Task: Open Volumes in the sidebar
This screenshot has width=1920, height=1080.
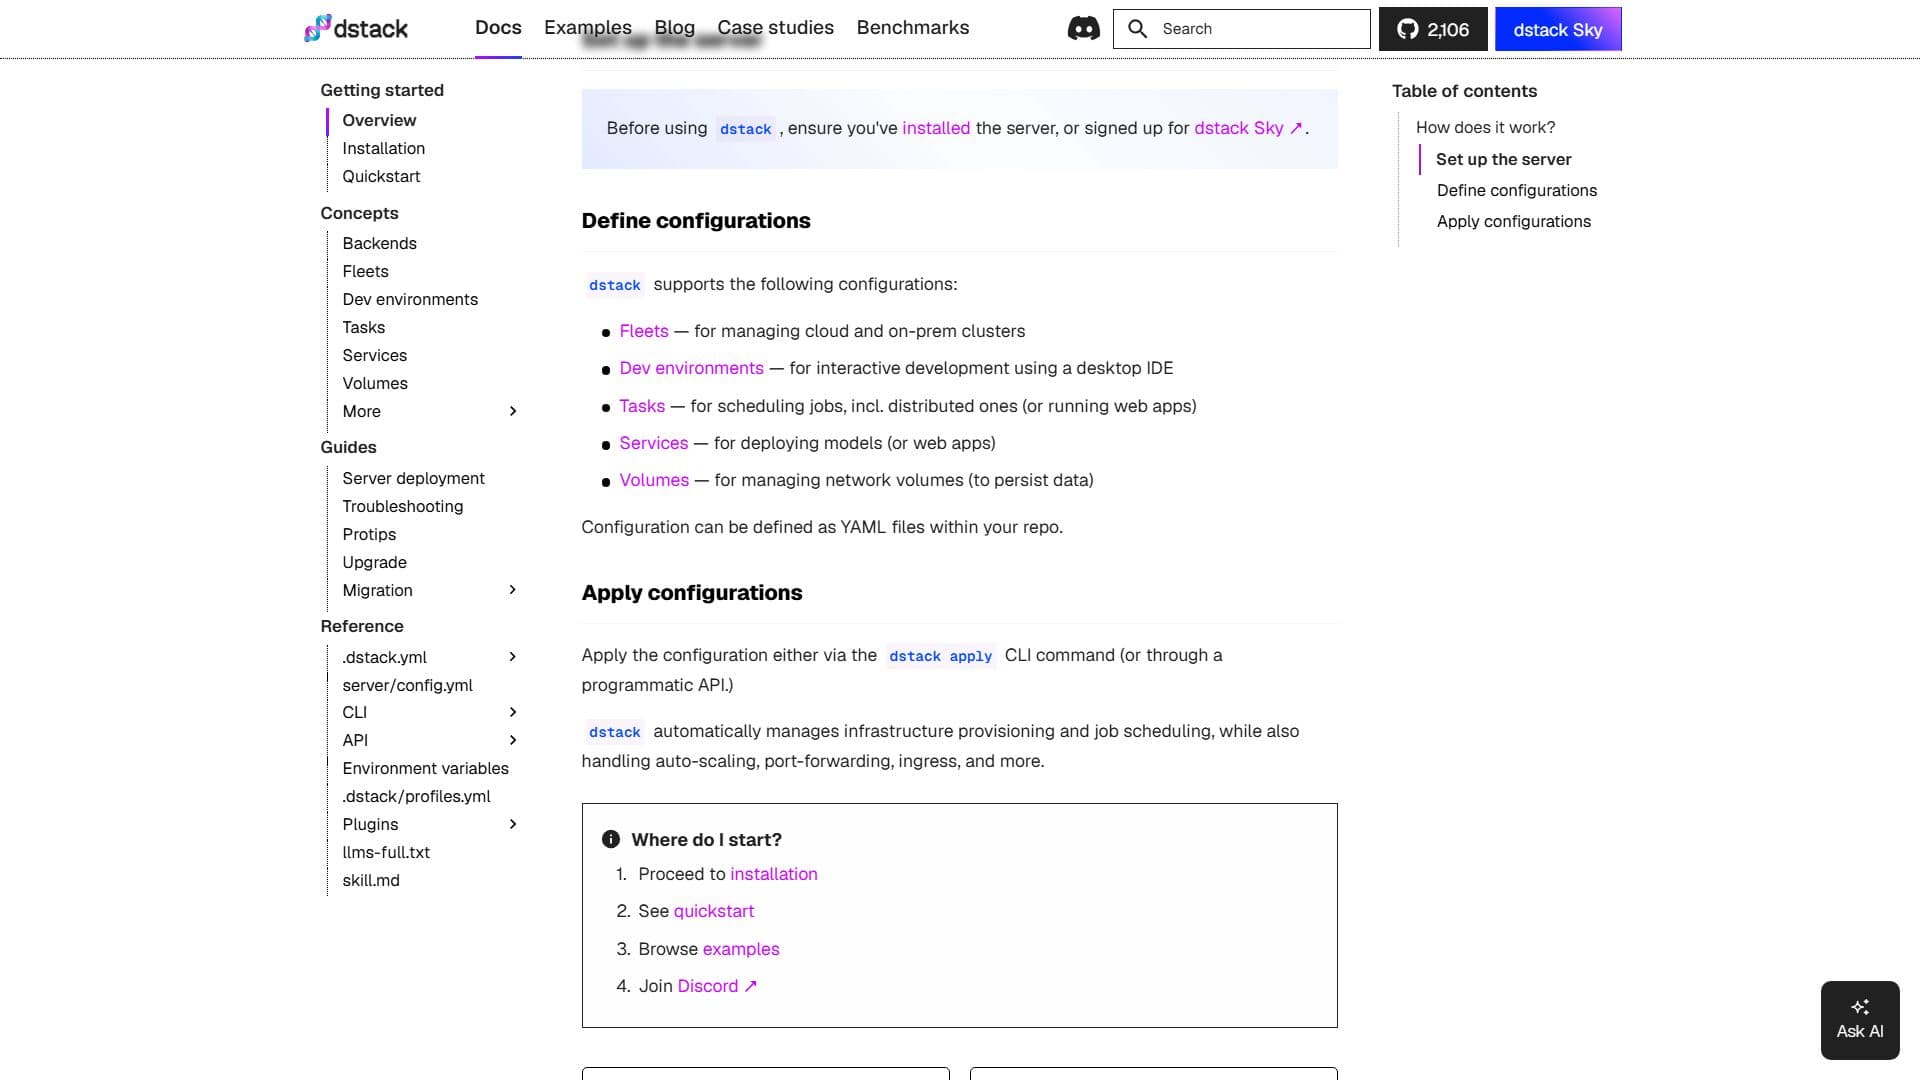Action: 375,383
